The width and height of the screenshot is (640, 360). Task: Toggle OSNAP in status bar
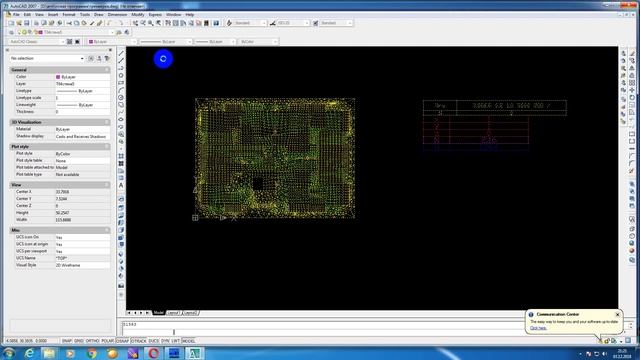click(x=122, y=341)
